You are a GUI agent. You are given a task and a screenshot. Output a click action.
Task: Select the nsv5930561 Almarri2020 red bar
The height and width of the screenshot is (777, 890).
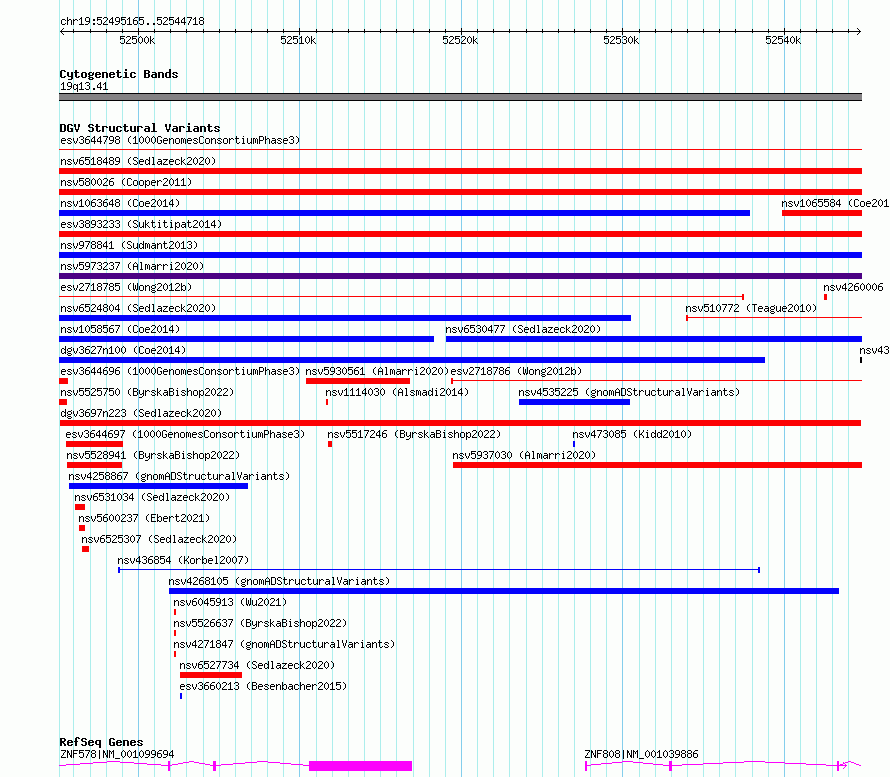tap(358, 381)
